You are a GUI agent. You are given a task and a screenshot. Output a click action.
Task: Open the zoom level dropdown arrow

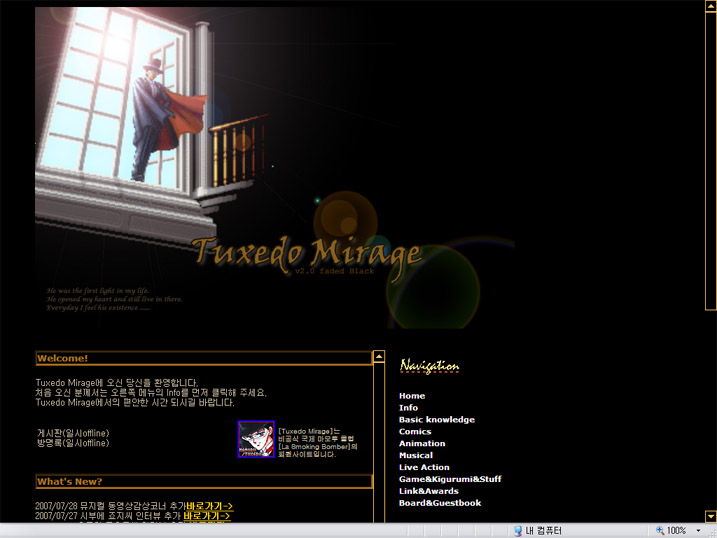tap(698, 530)
